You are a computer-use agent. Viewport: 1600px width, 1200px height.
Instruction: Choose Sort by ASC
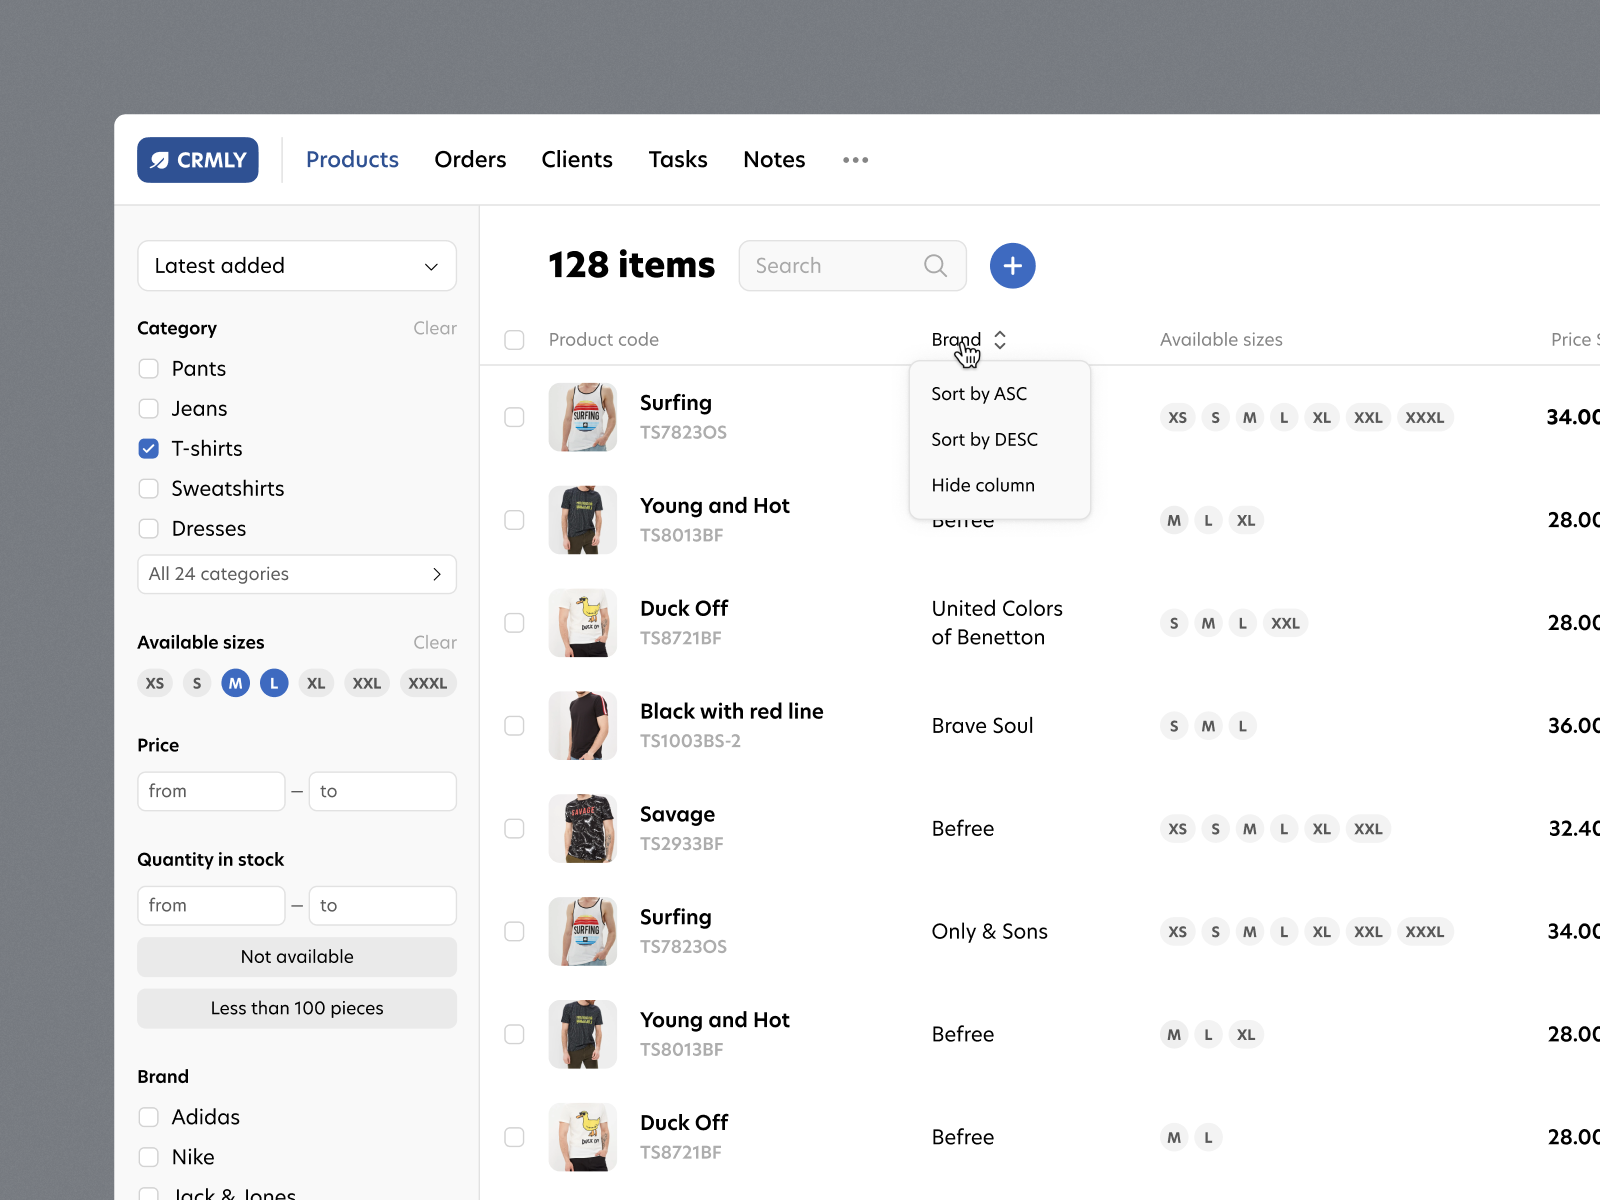[979, 394]
